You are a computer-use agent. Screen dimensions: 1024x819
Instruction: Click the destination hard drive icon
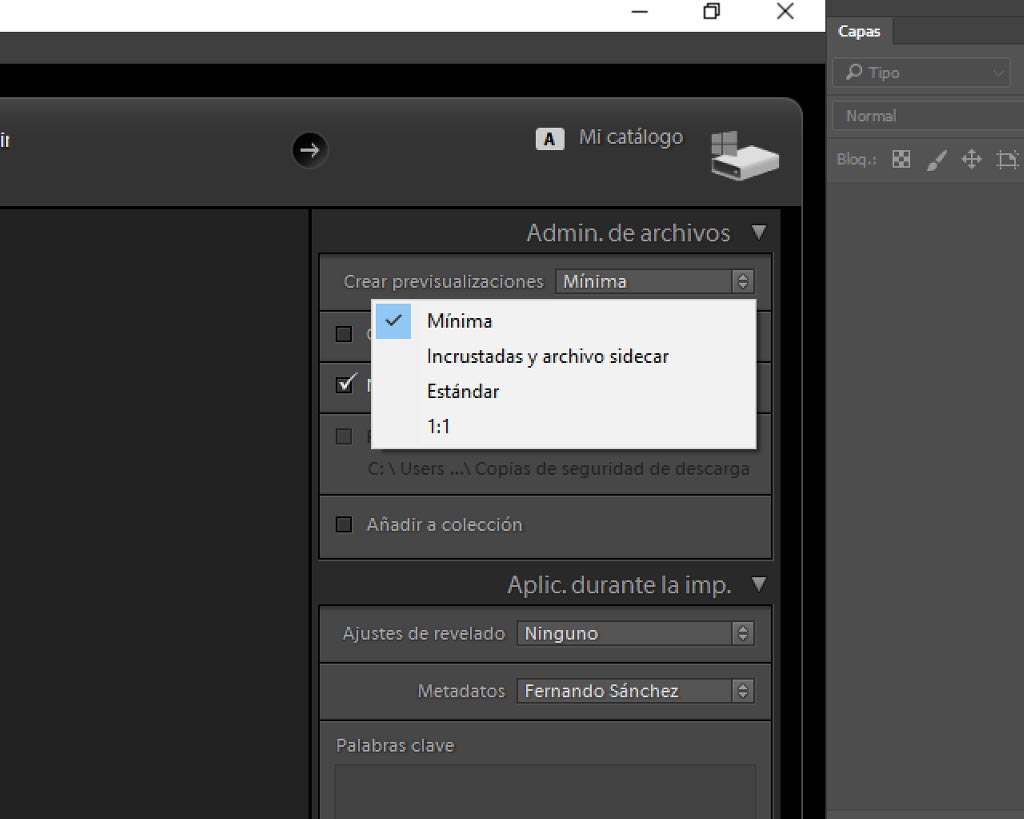[744, 155]
